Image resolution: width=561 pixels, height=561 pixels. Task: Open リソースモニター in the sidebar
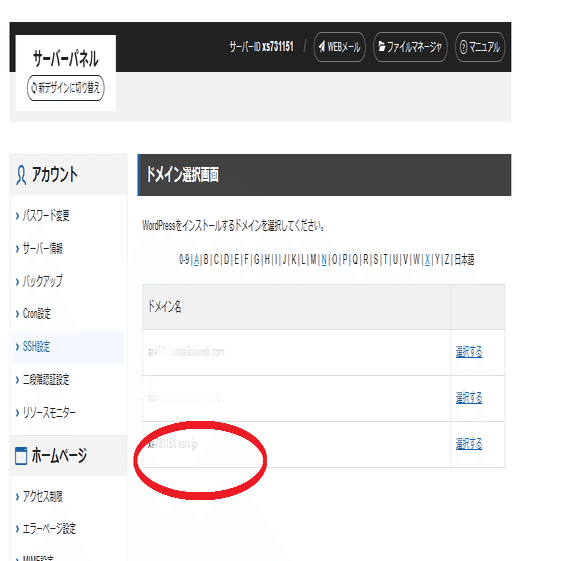[49, 412]
